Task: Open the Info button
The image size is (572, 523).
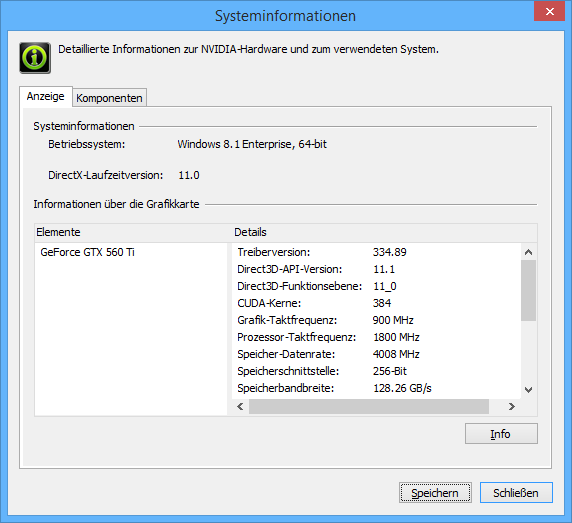Action: [x=501, y=434]
